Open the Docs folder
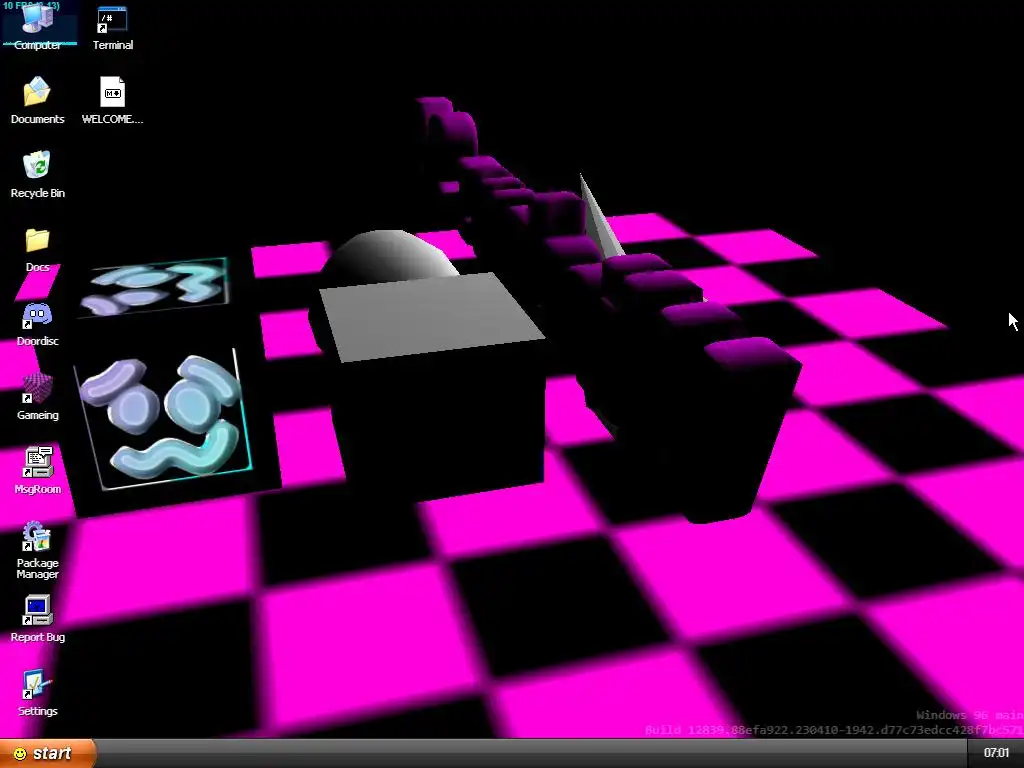Viewport: 1024px width, 768px height. tap(37, 249)
